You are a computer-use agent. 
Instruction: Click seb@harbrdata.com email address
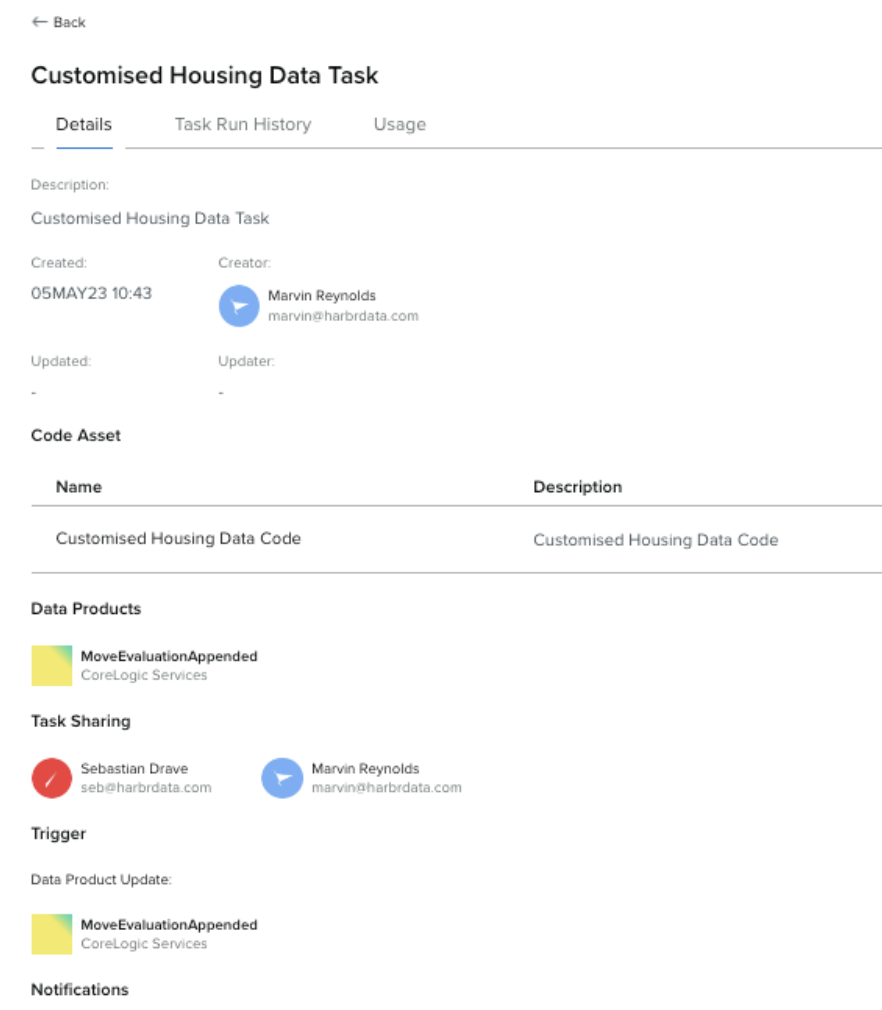click(x=146, y=788)
